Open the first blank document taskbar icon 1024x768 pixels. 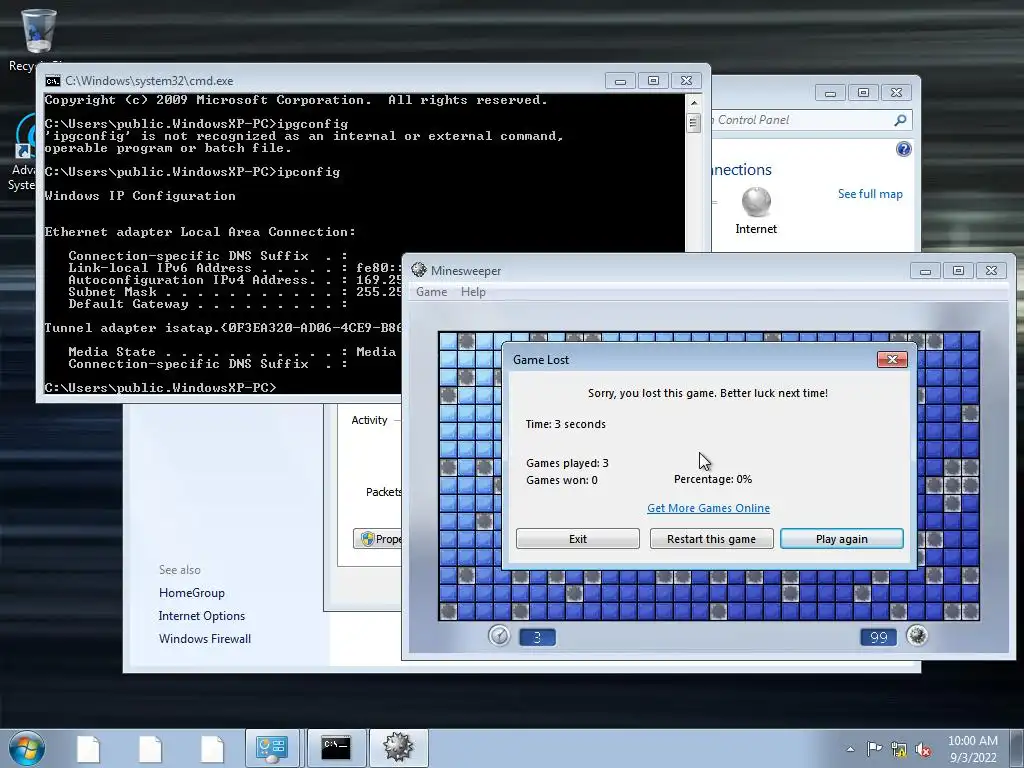(x=88, y=748)
